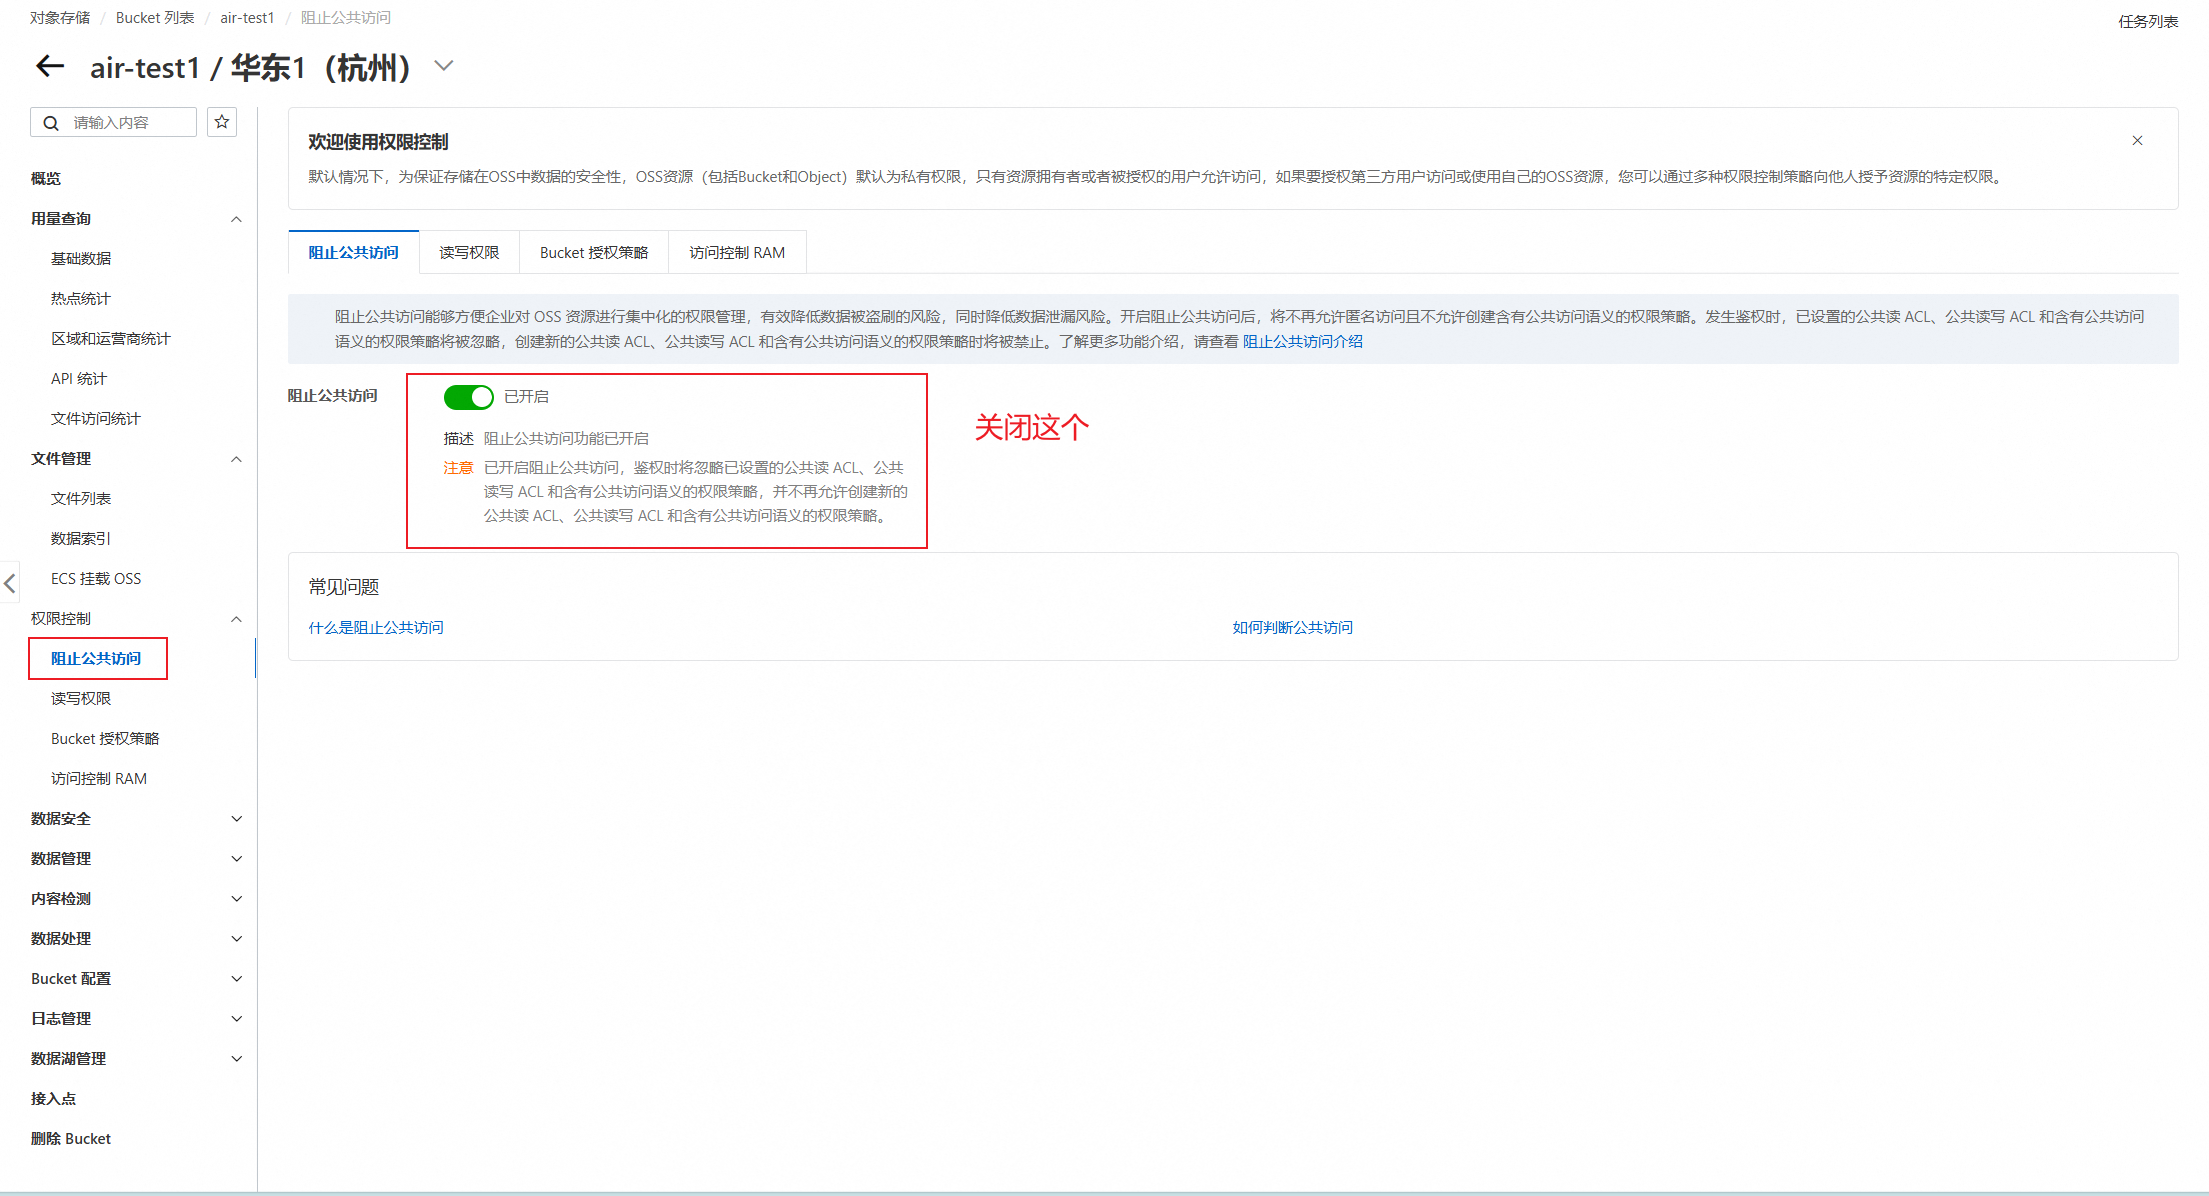Close the welcome permission control banner
This screenshot has height=1196, width=2209.
click(2137, 141)
